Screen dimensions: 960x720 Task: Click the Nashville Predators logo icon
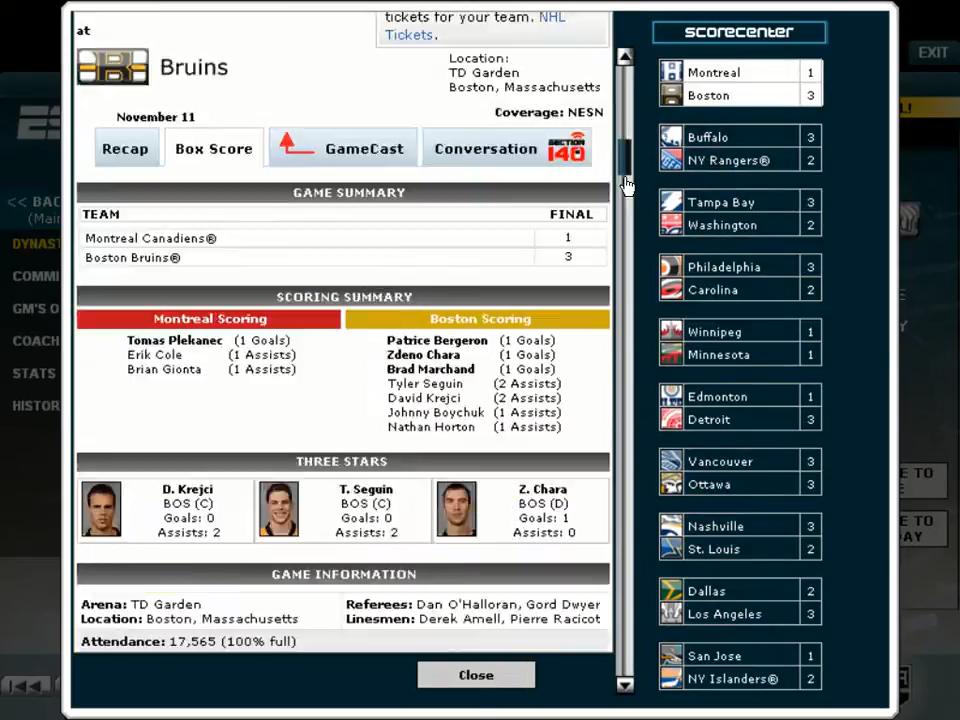point(671,526)
